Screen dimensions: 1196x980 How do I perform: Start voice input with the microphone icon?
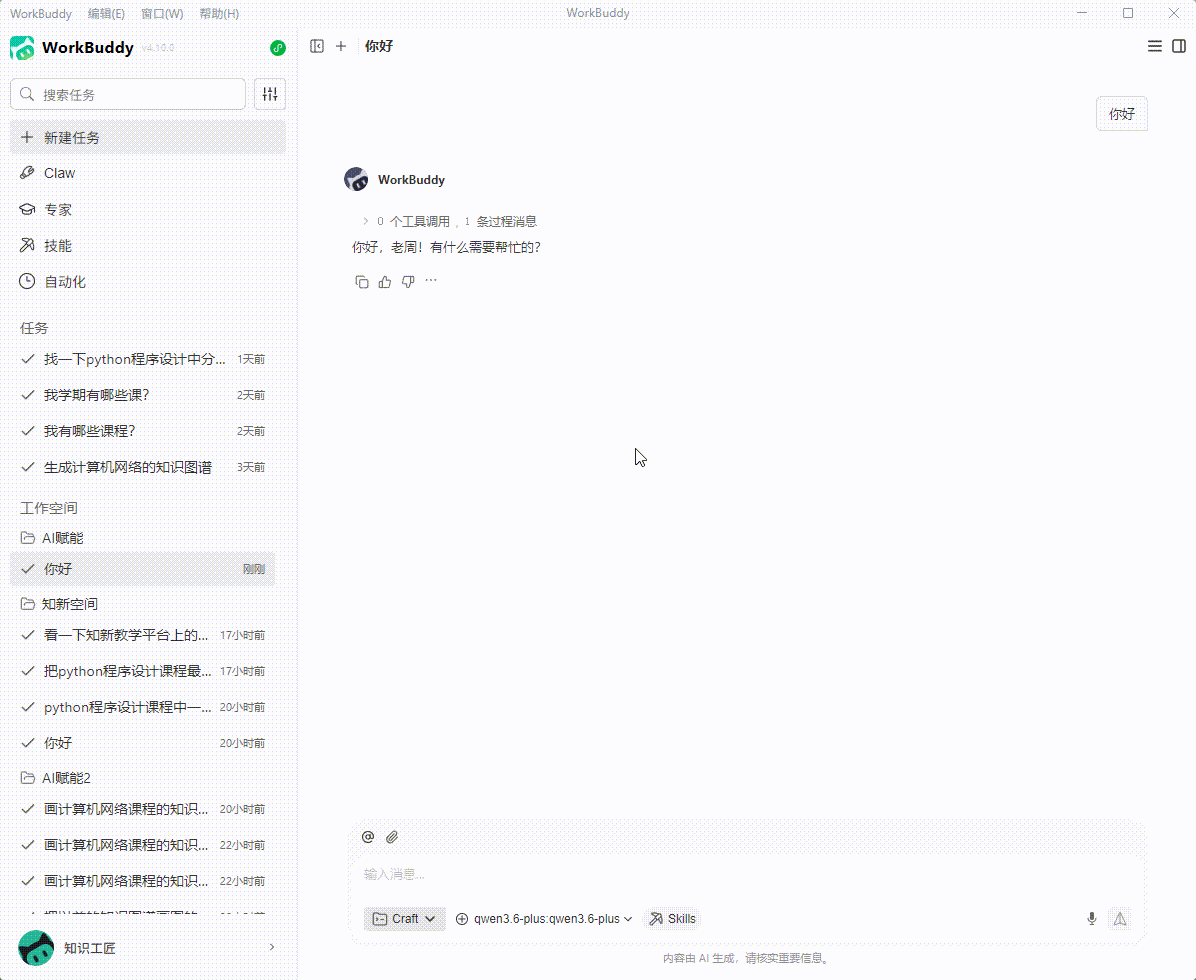[x=1091, y=918]
